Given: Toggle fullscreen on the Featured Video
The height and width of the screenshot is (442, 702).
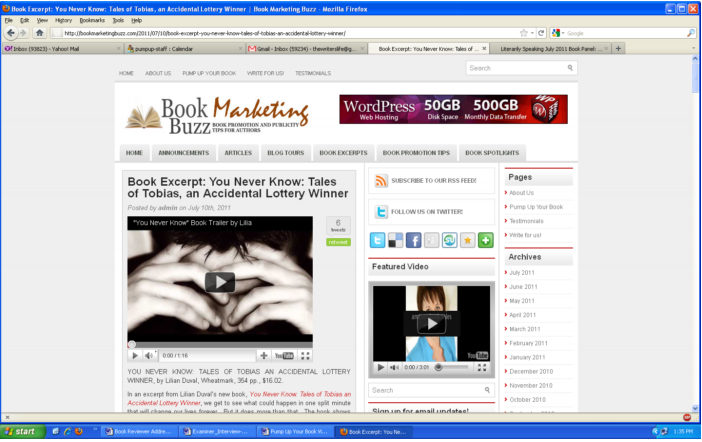Looking at the screenshot, I should (x=482, y=368).
